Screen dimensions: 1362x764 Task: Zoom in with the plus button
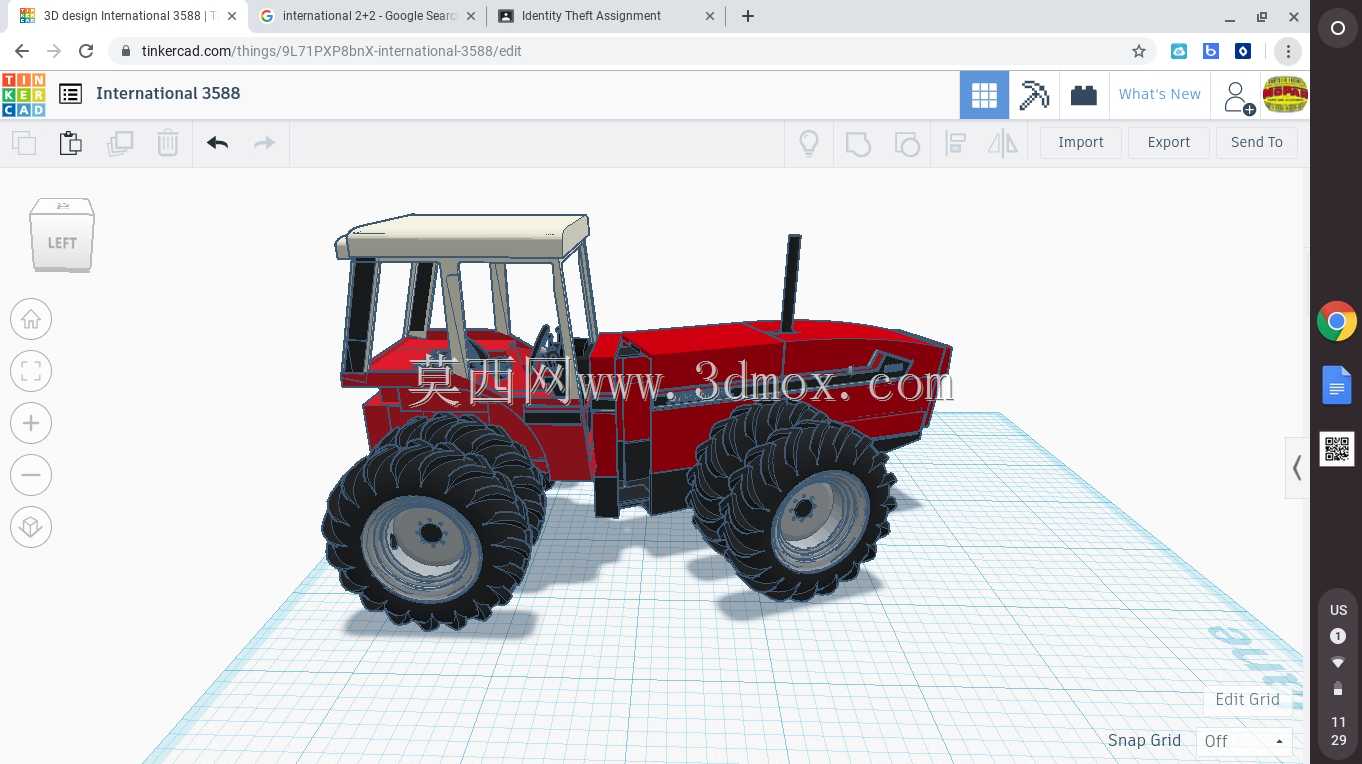[31, 423]
